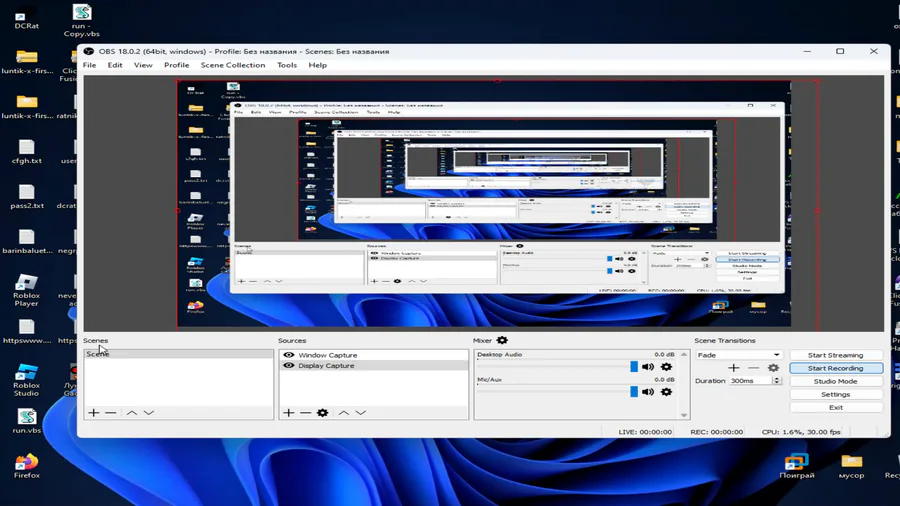The image size is (900, 506).
Task: Toggle Window Capture visibility eye
Action: tap(289, 355)
